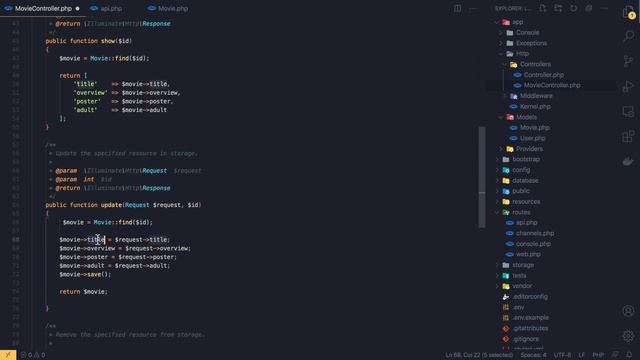Collapse the routes folder
This screenshot has height=360, width=640.
(x=521, y=212)
